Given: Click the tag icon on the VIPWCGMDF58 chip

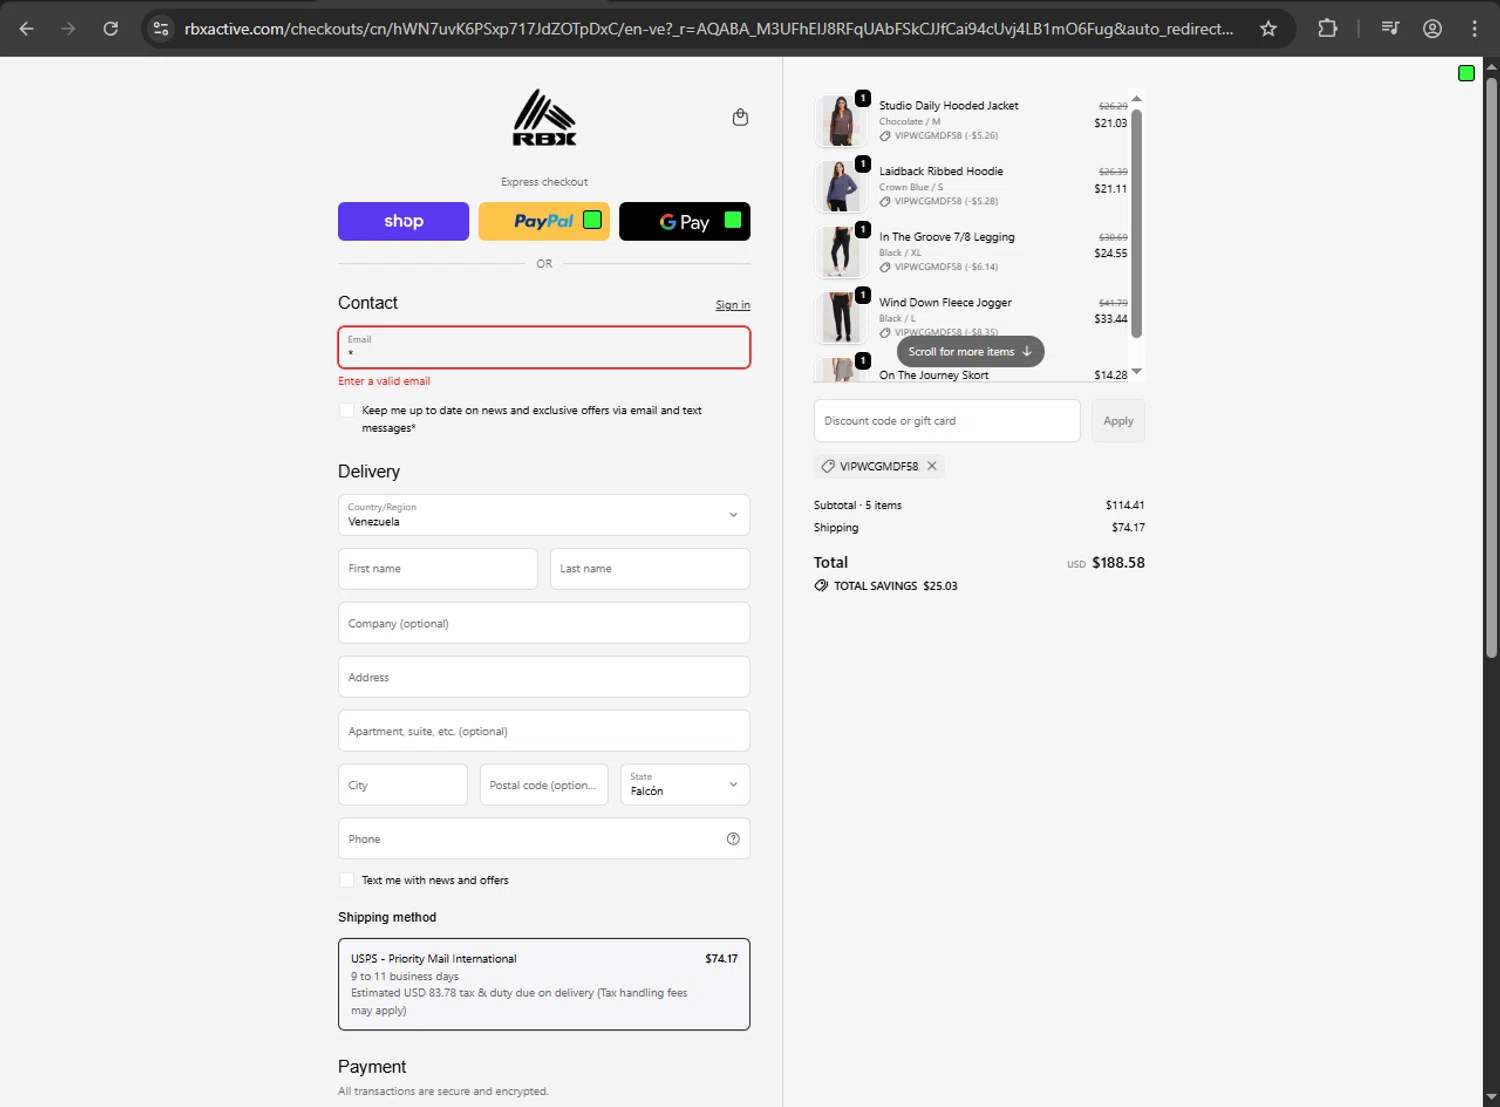Looking at the screenshot, I should pos(828,466).
